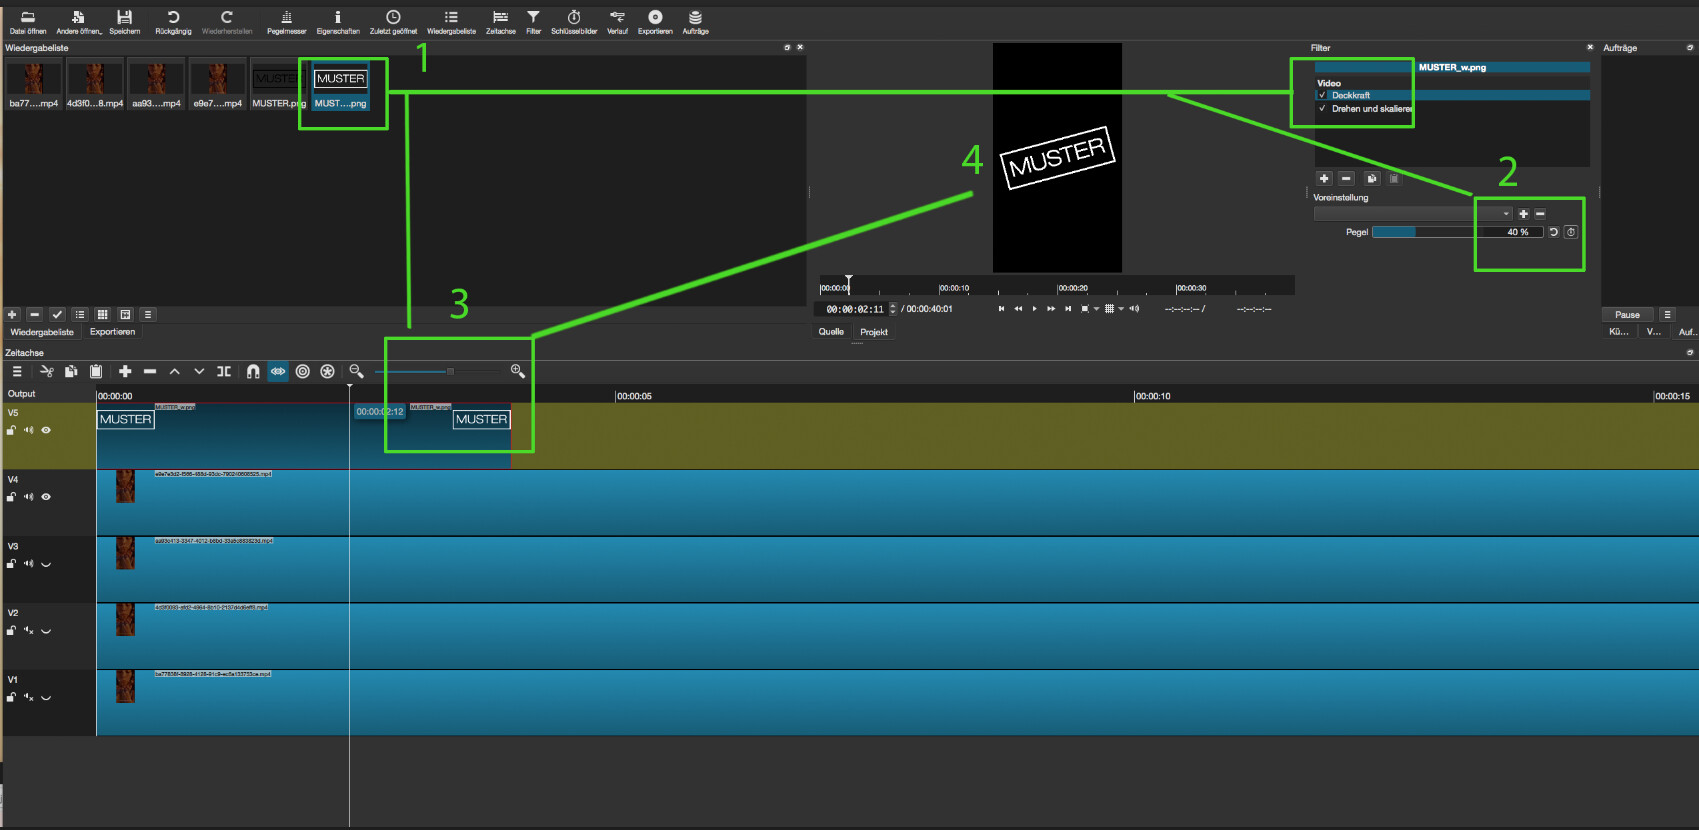Toggle ripple all tracks asterisk icon

pos(327,371)
